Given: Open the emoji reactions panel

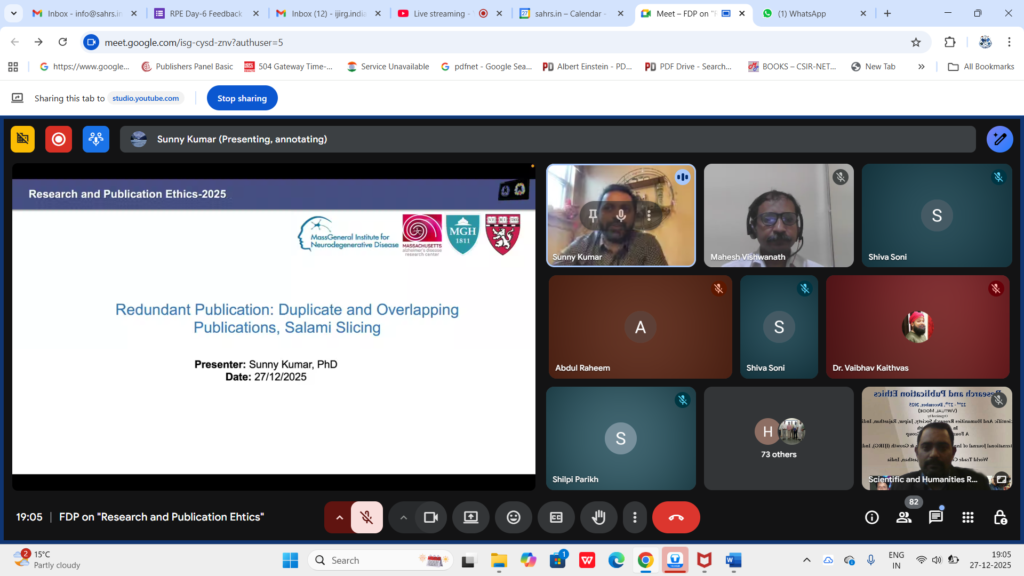Looking at the screenshot, I should [514, 517].
